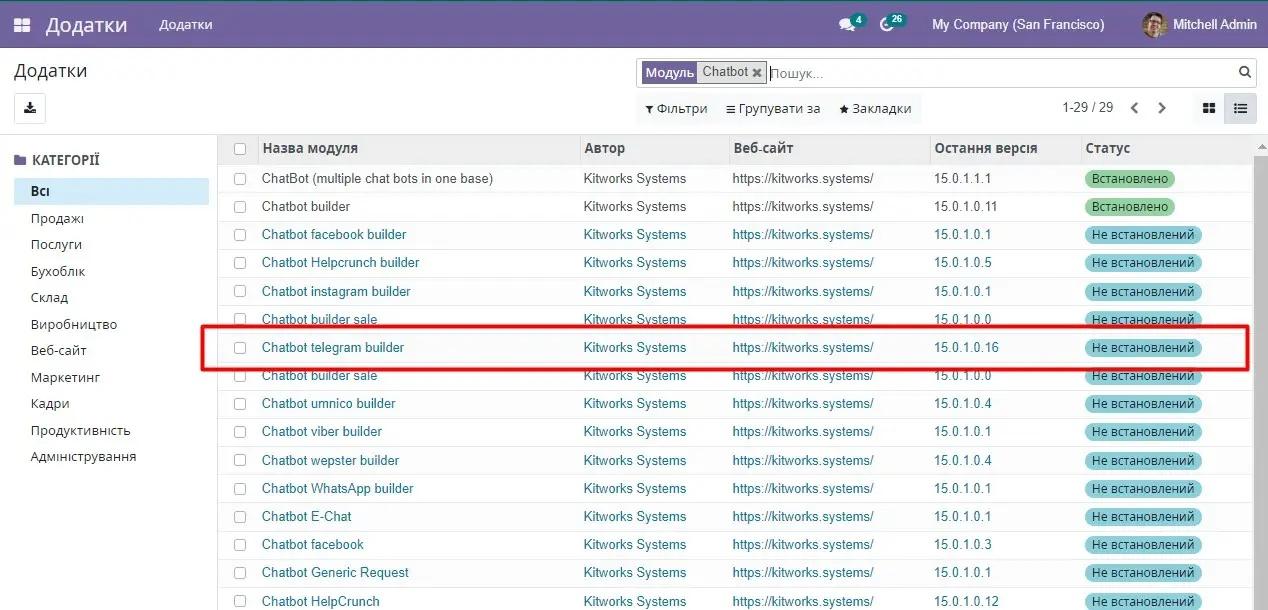Remove the Chatbot filter tag

pos(757,71)
